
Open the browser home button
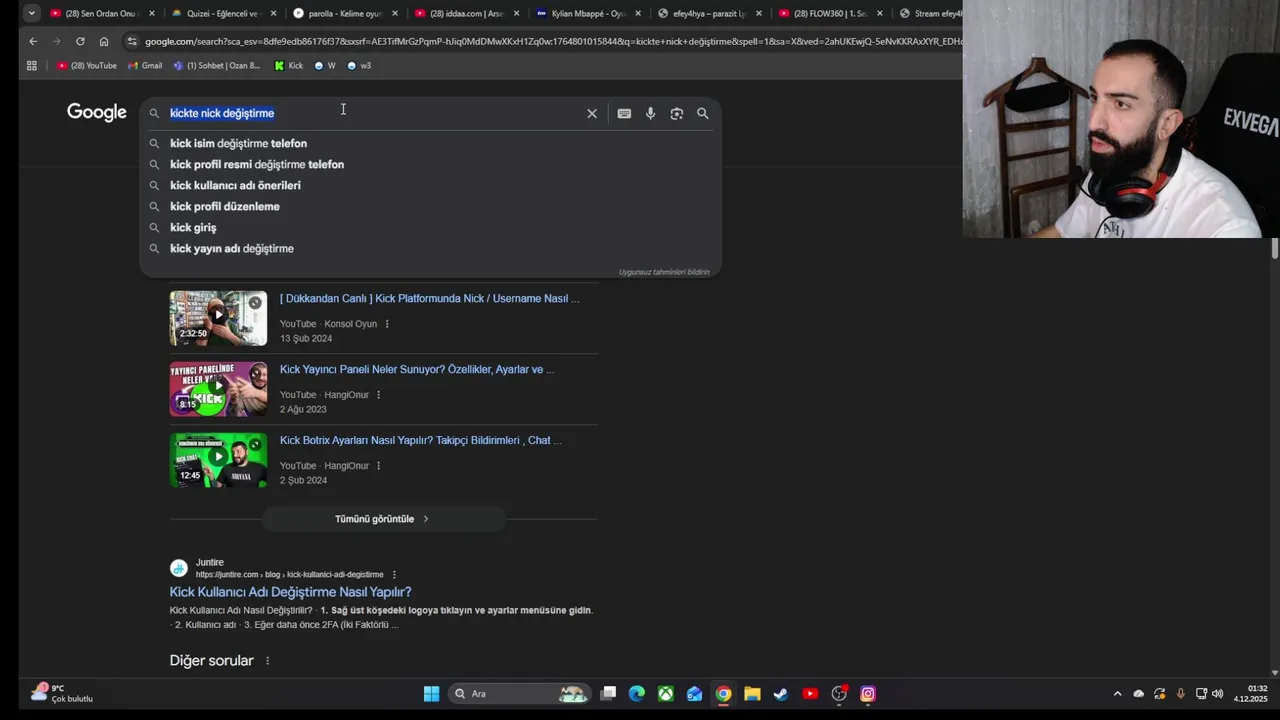click(x=104, y=41)
